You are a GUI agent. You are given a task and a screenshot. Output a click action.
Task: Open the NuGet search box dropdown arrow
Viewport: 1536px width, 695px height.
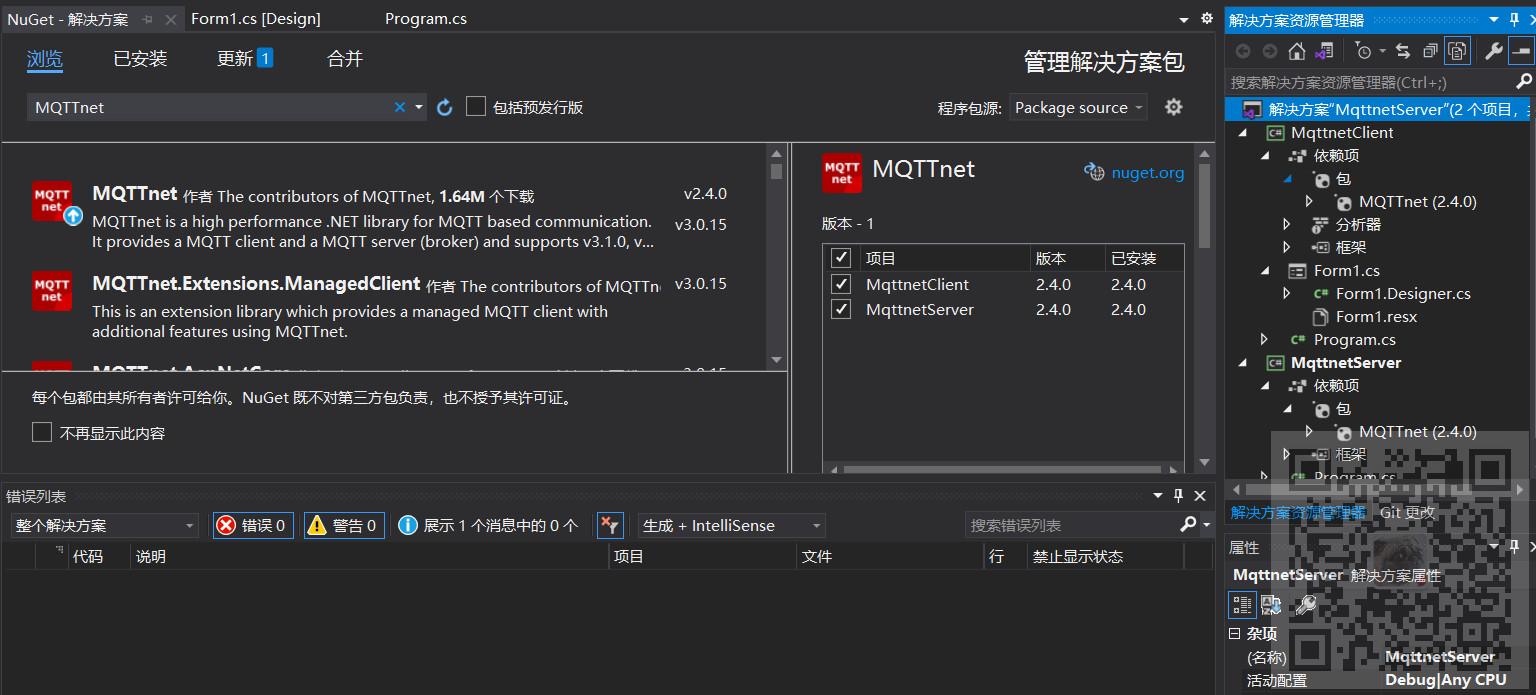pyautogui.click(x=419, y=107)
